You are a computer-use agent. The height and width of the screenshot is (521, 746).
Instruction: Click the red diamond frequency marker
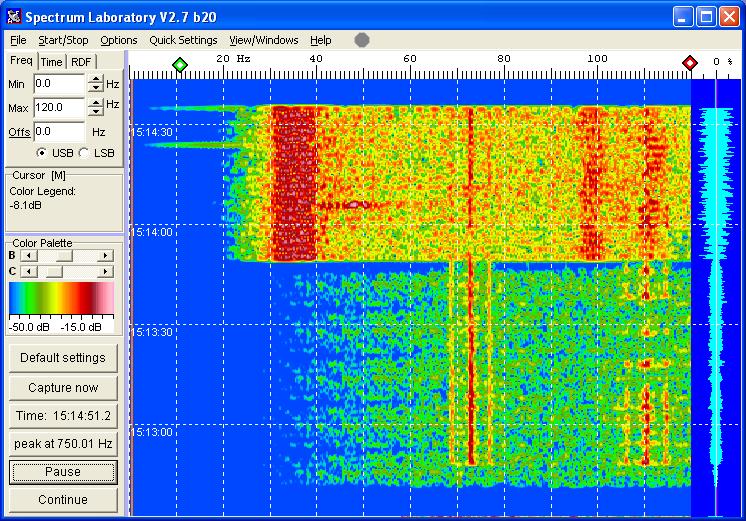[x=689, y=64]
